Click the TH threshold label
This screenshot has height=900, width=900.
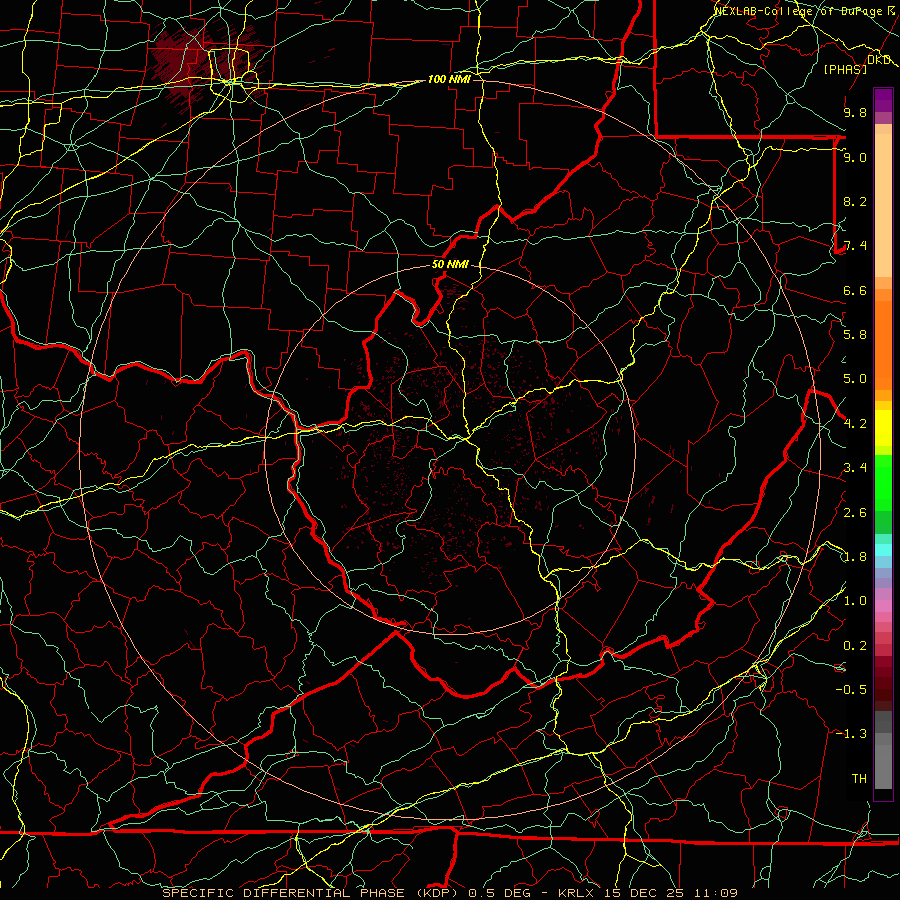click(x=859, y=779)
